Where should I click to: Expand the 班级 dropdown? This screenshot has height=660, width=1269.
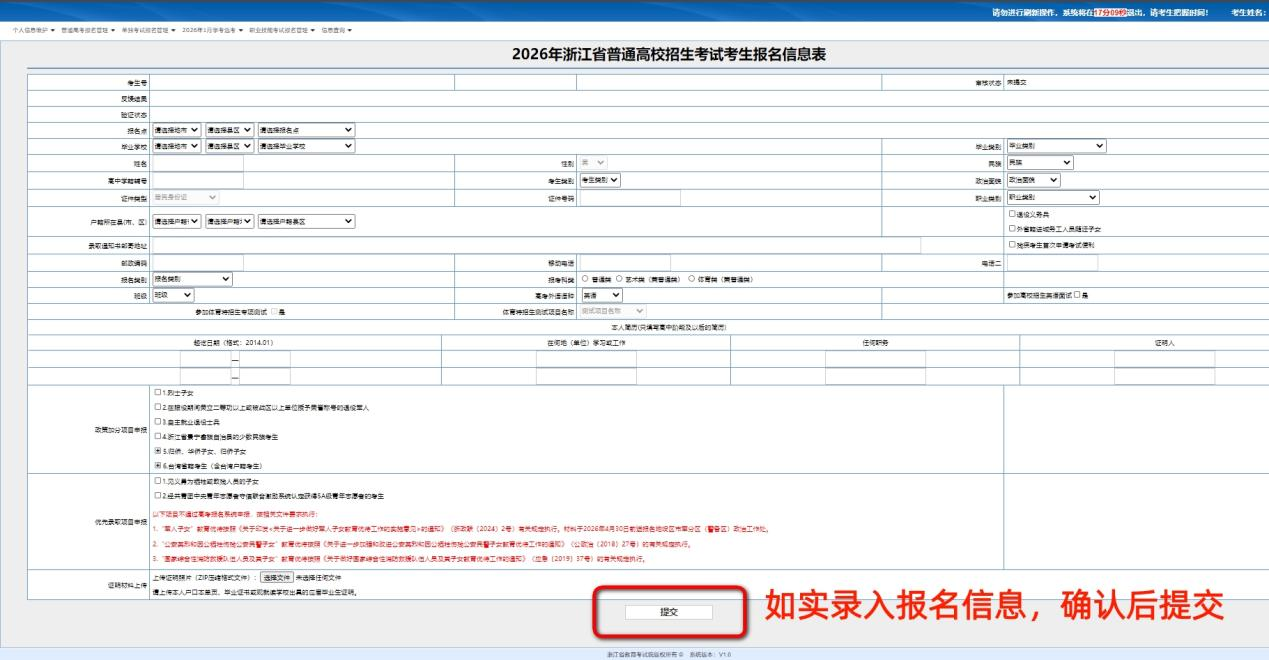(x=173, y=296)
